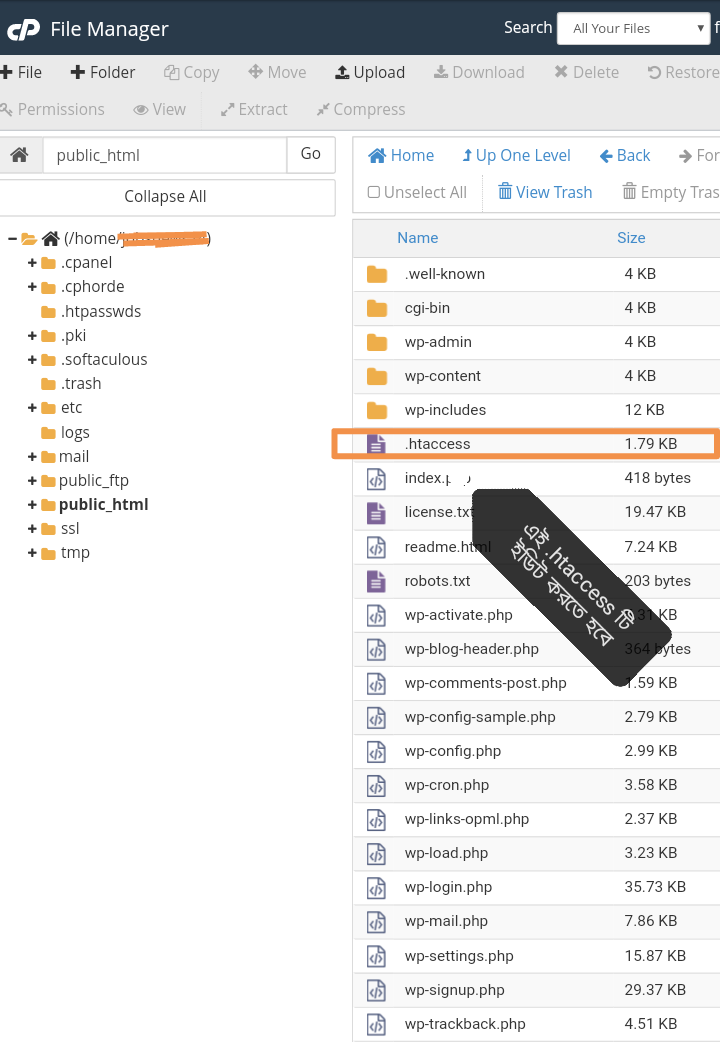Expand the .cpanel tree folder

tap(32, 263)
